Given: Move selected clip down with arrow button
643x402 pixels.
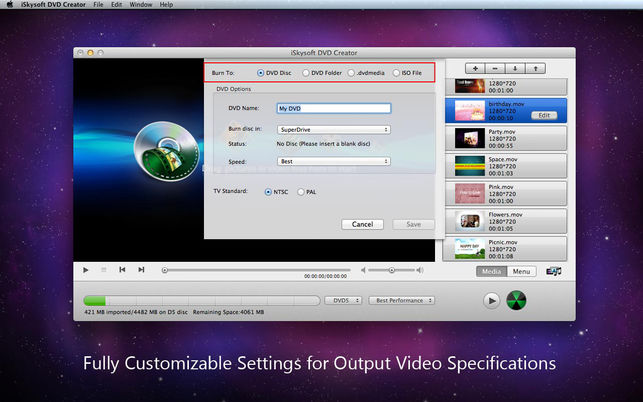Looking at the screenshot, I should [515, 69].
